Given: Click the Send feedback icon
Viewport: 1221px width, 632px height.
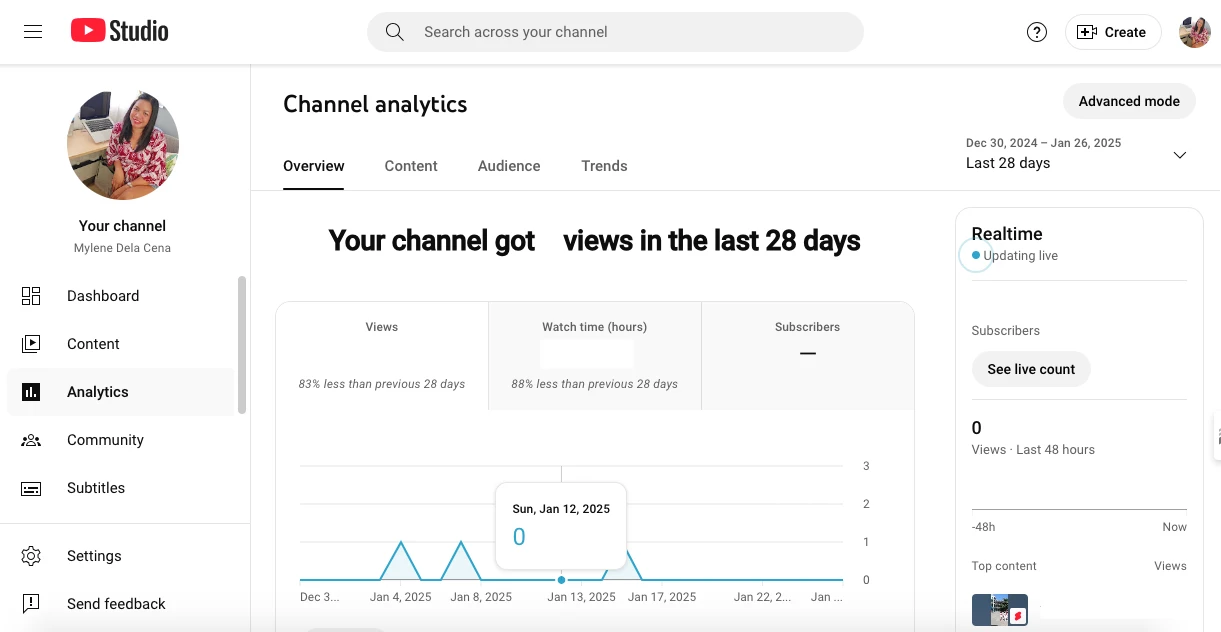Looking at the screenshot, I should pos(31,604).
